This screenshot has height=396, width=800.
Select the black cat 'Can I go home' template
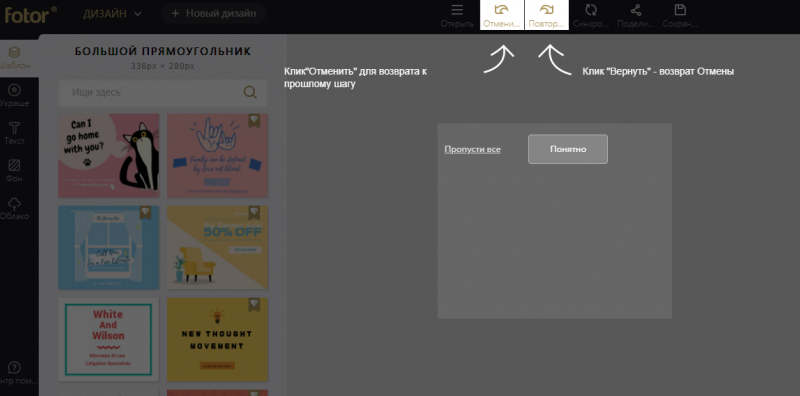tap(109, 155)
